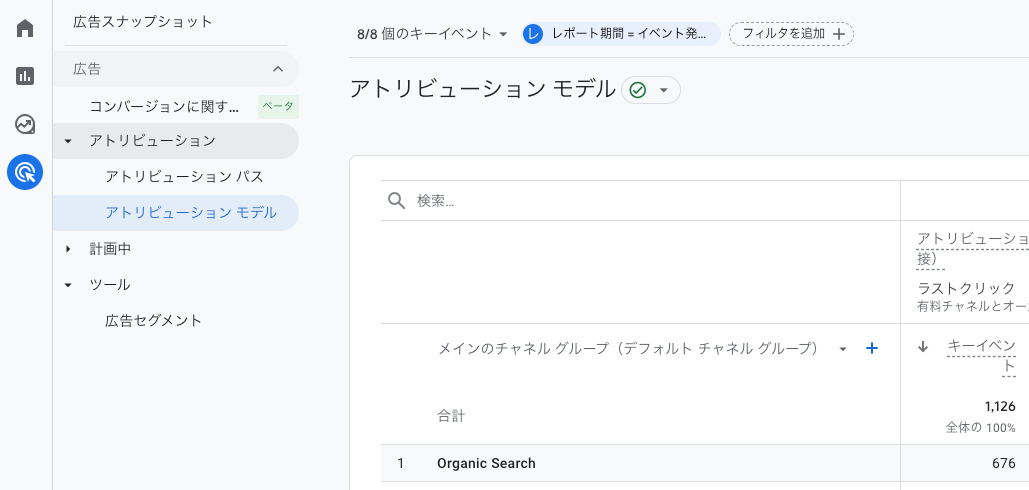Collapse the アトリビューション tree arrow
Screen dimensions: 1029x490
68,141
